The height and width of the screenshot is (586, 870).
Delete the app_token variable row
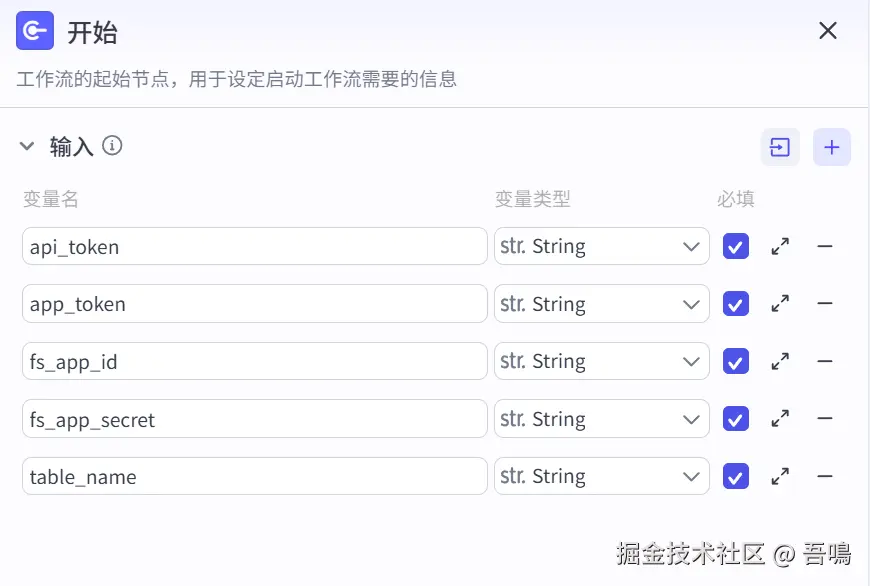click(x=825, y=303)
